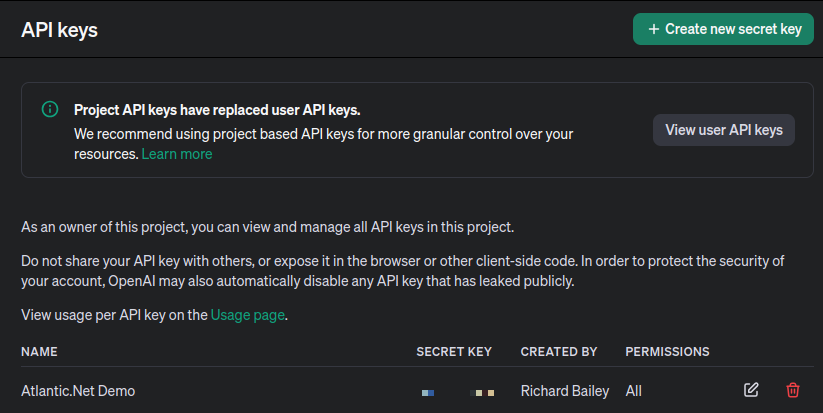Viewport: 823px width, 413px height.
Task: Click the 'As an owner' paragraph
Action: pos(267,227)
